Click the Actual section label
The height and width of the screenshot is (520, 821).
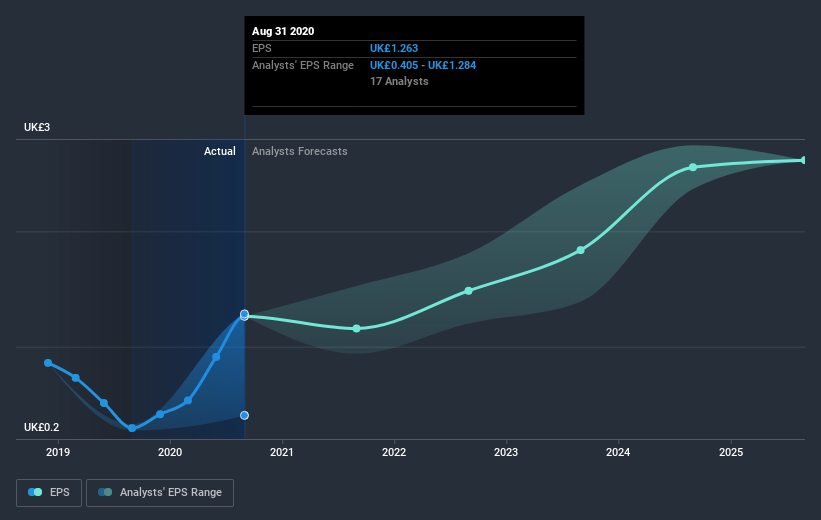point(219,151)
